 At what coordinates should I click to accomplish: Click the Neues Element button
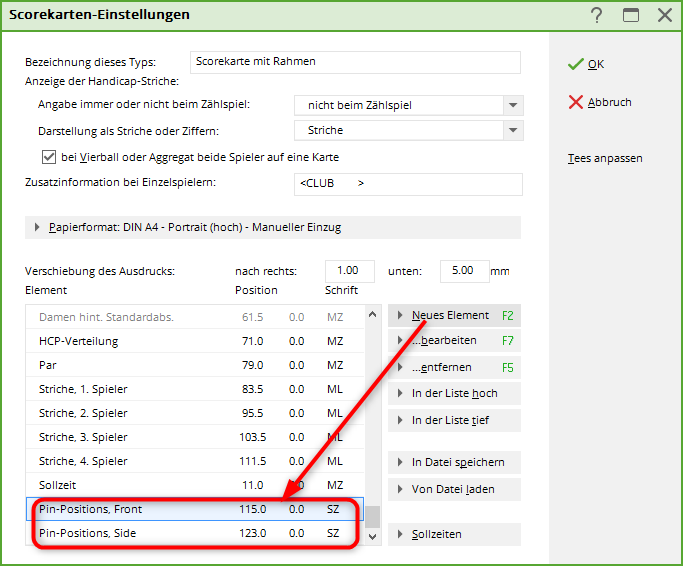pyautogui.click(x=454, y=315)
